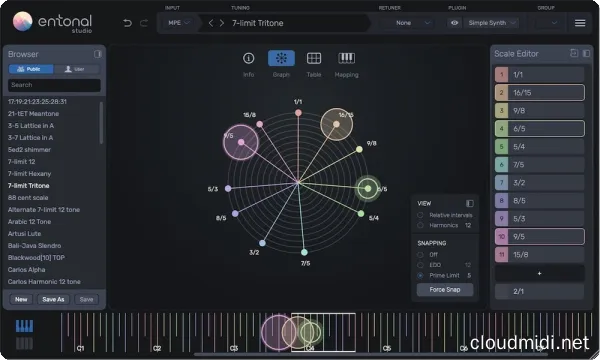Toggle the plugin eye visibility icon
600x360 pixels.
(454, 23)
